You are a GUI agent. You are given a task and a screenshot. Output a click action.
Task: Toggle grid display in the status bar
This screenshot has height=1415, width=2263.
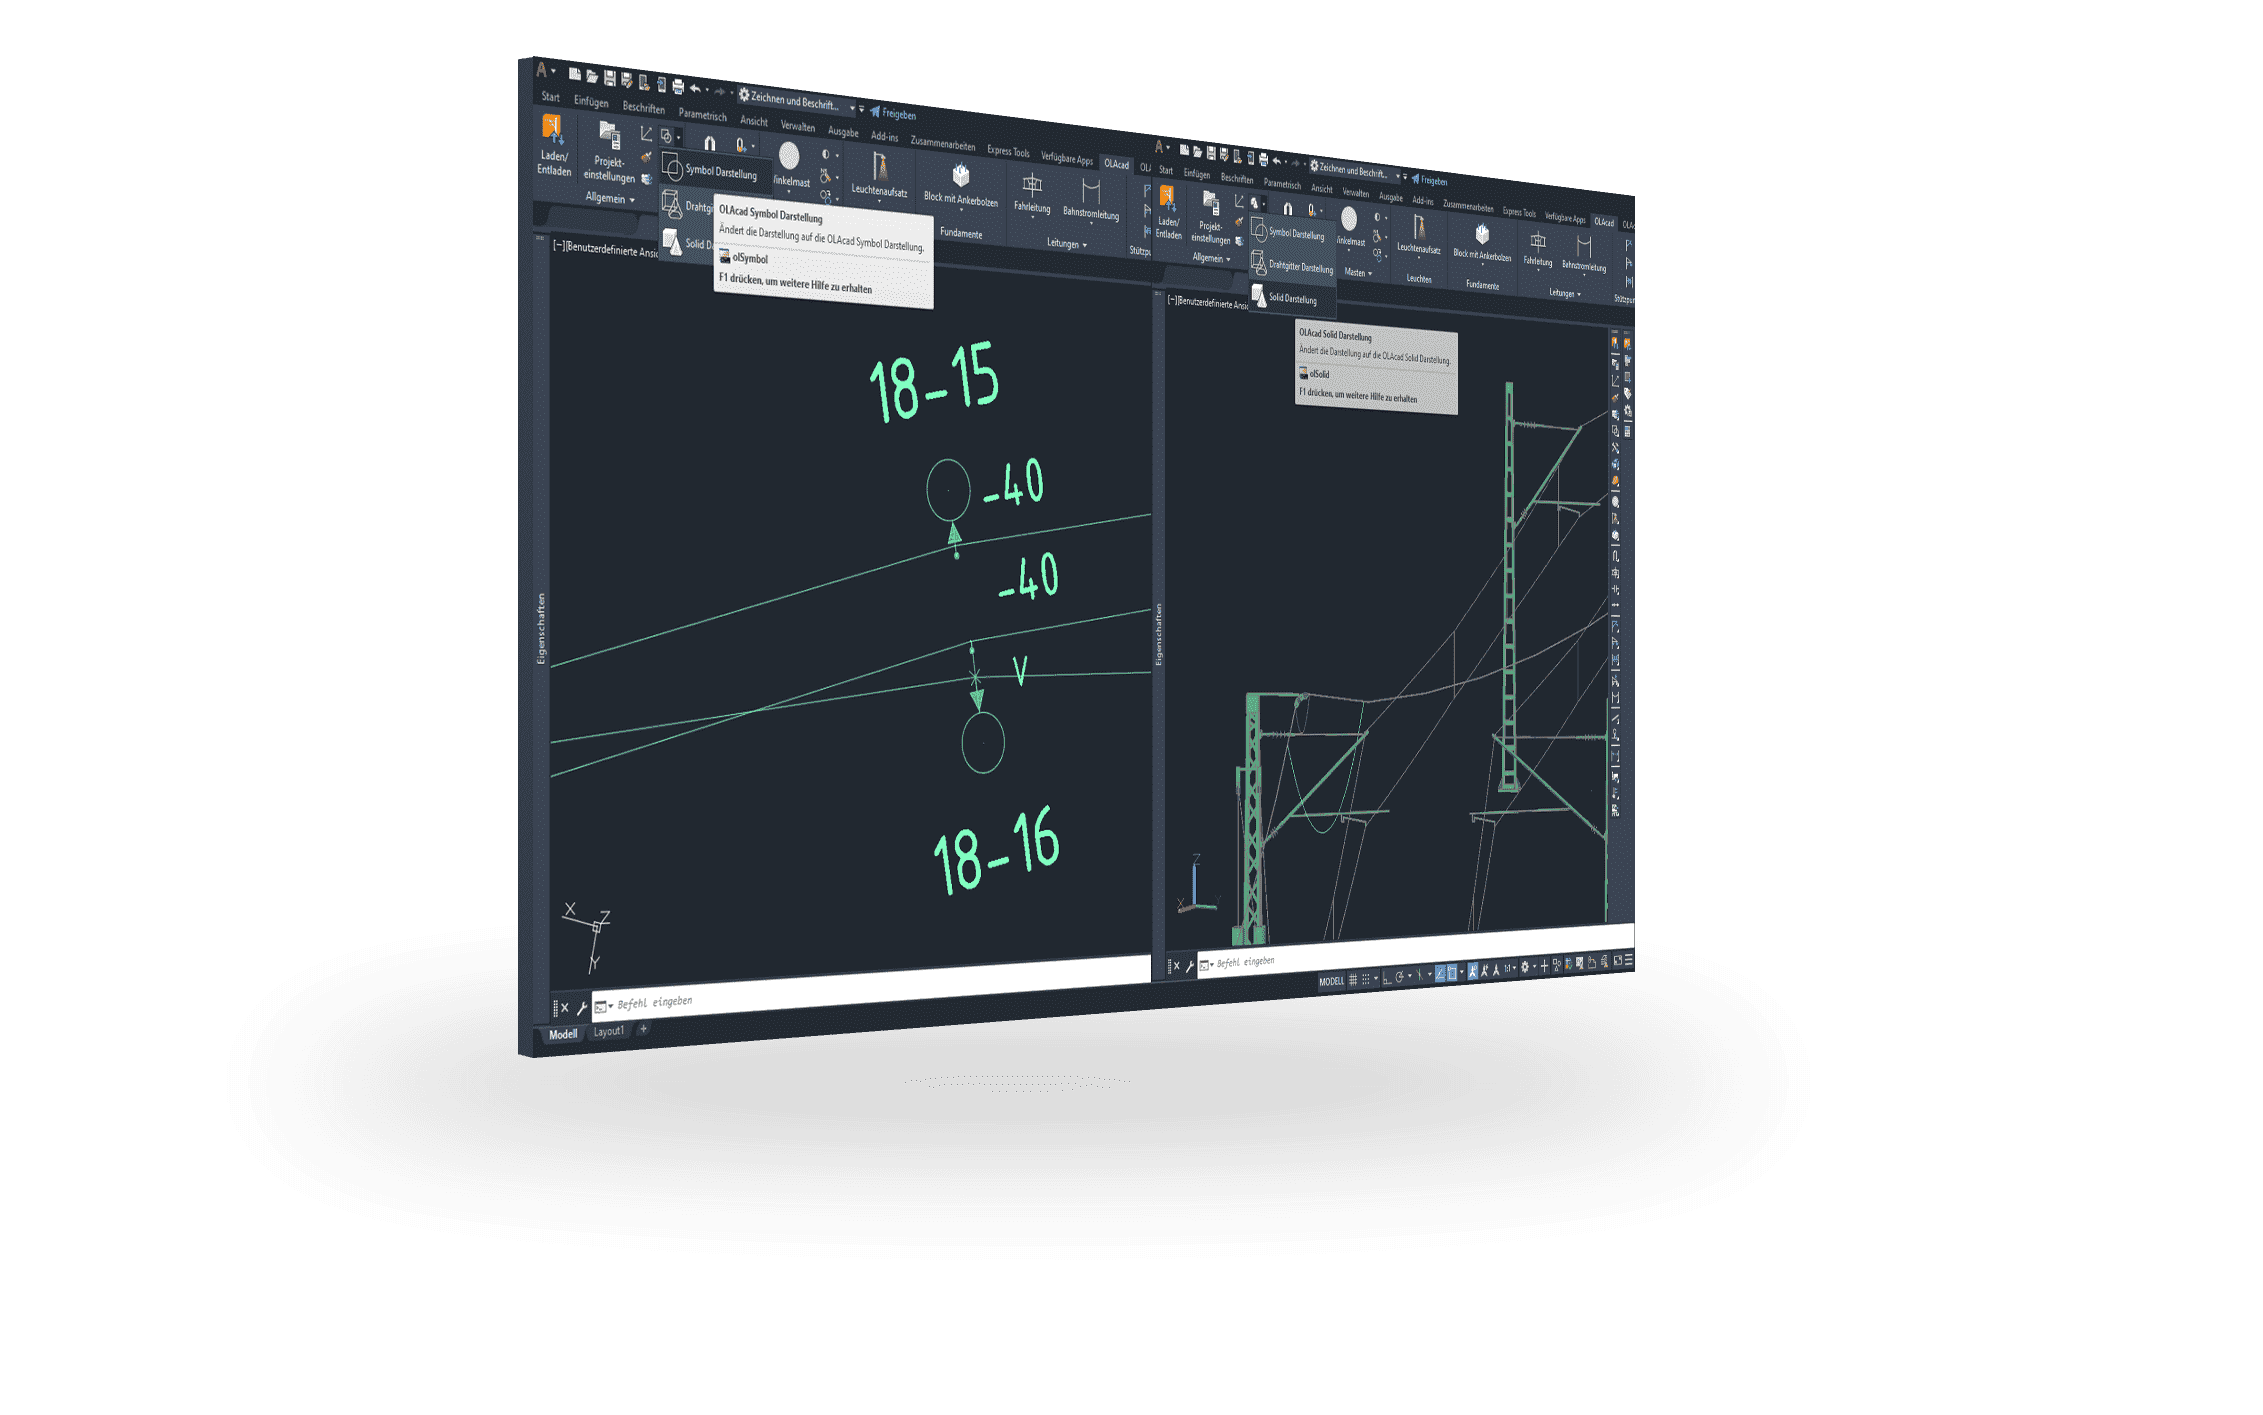(x=1353, y=980)
